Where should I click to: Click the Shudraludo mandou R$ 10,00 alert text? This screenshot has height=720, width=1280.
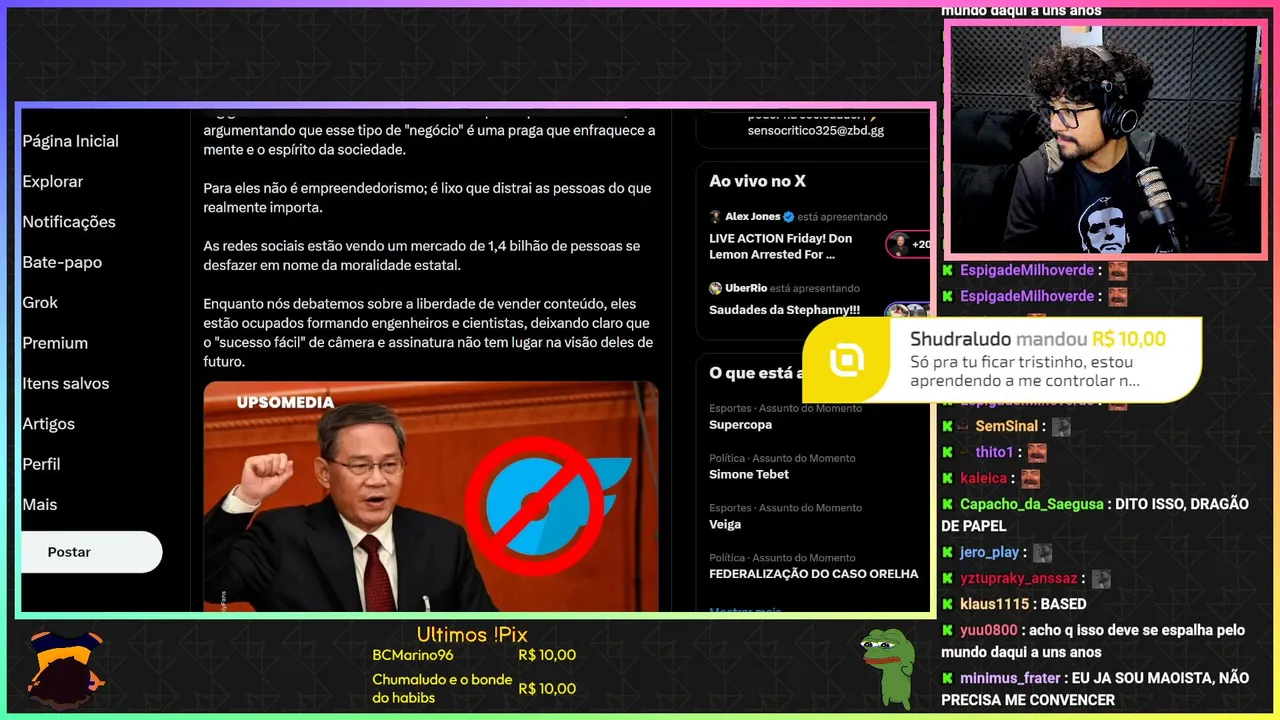(x=1037, y=339)
